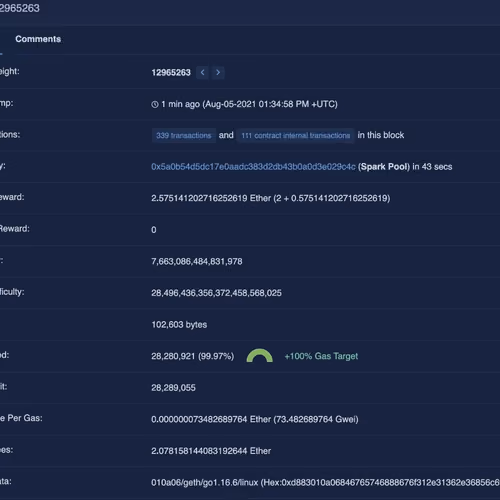
Task: Select the difficulty value 7,663,086,484,831,978
Action: (197, 261)
